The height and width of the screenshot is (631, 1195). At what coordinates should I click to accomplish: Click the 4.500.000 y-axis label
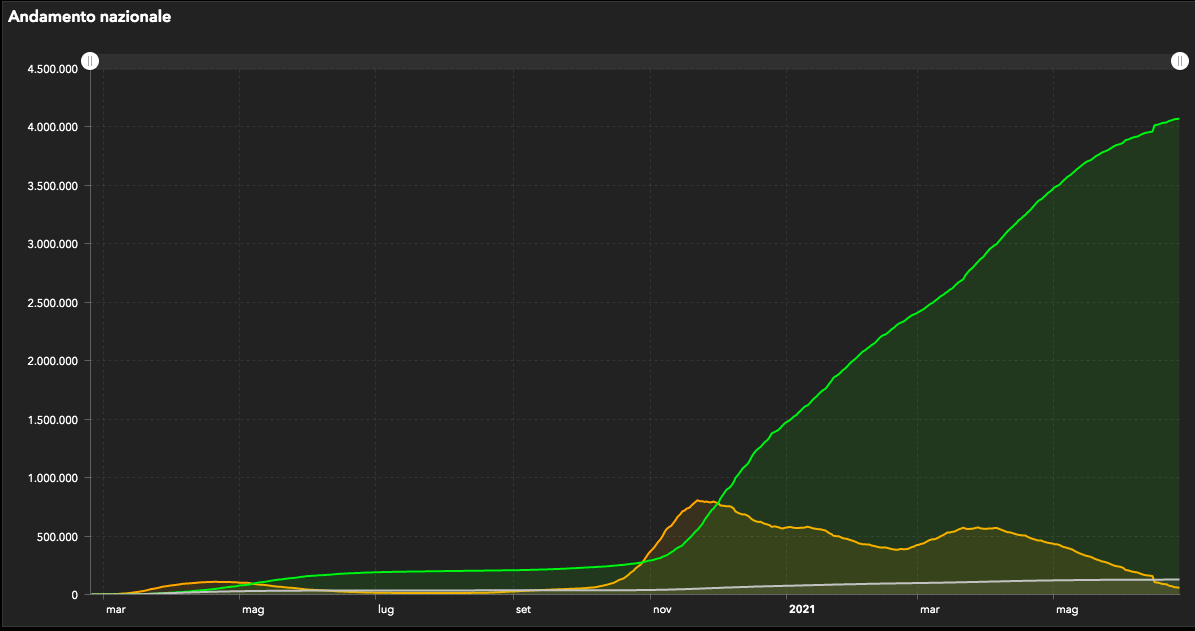55,69
